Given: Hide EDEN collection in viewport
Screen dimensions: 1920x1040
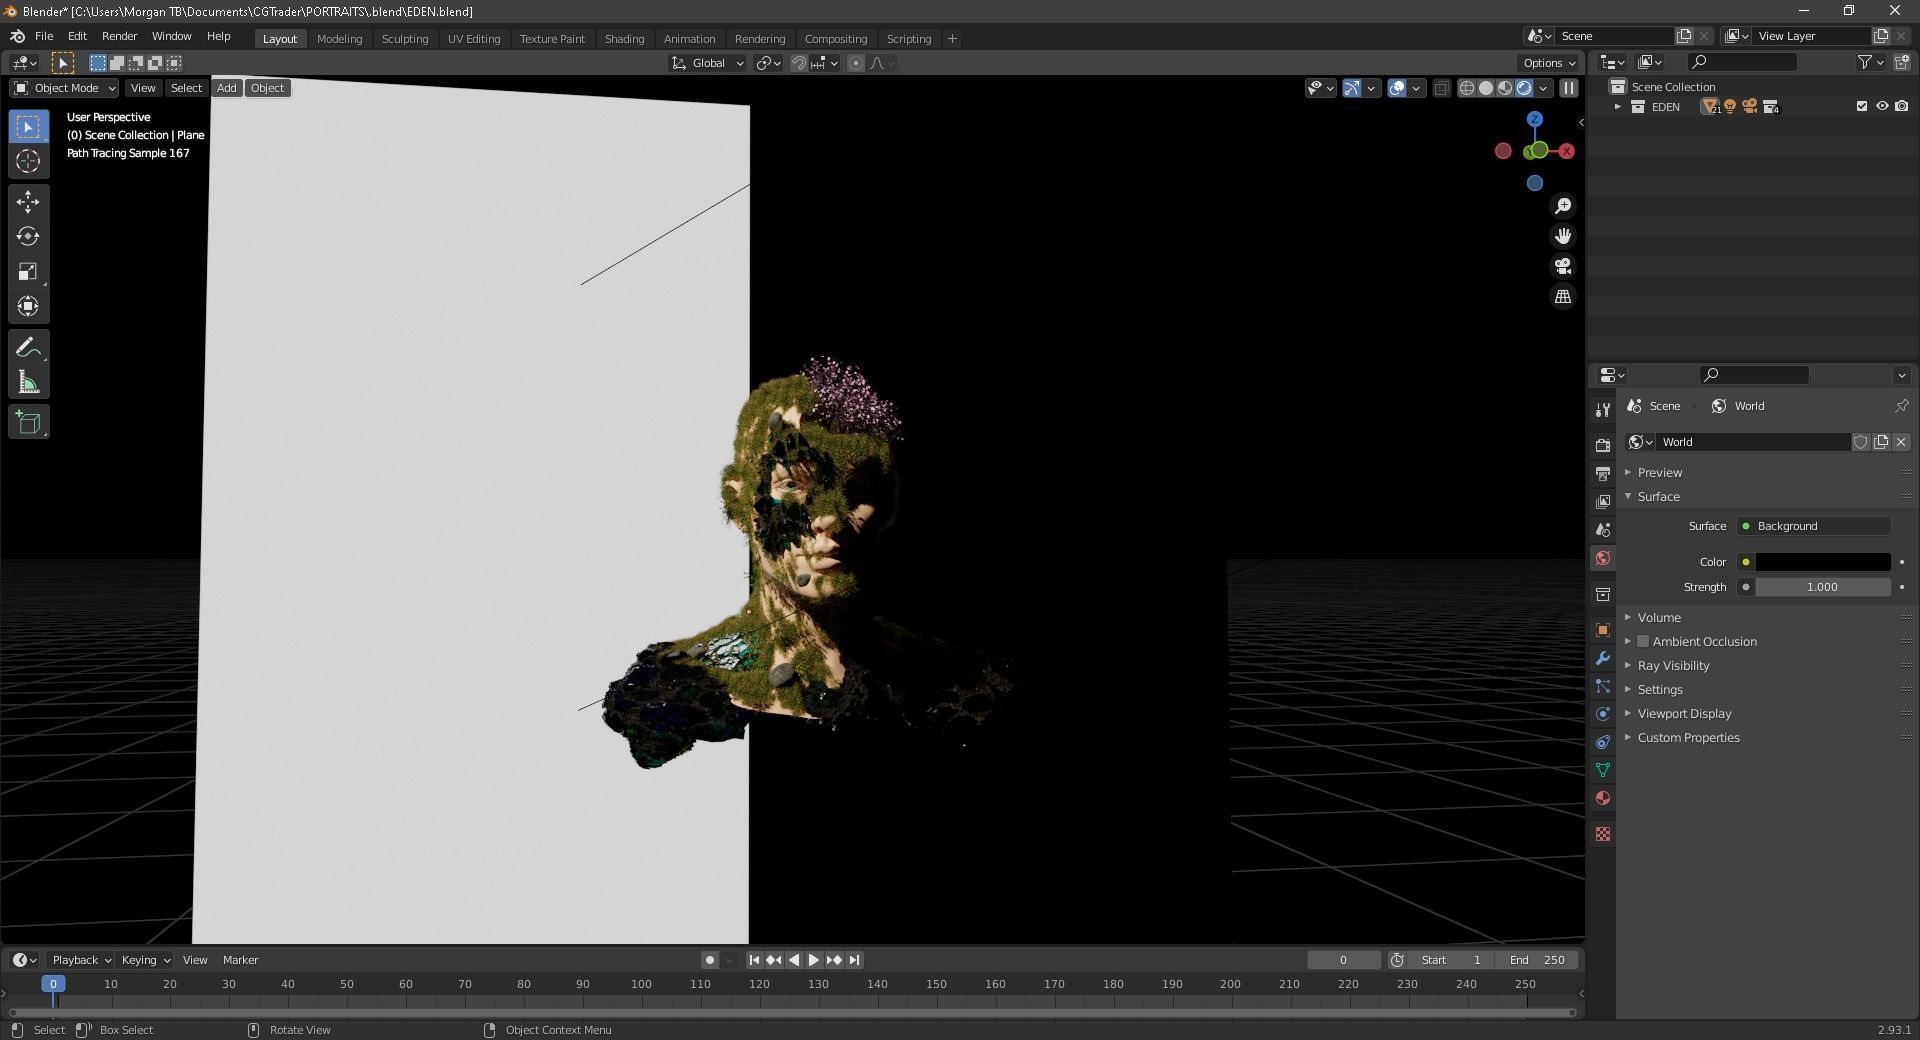Looking at the screenshot, I should coord(1881,107).
